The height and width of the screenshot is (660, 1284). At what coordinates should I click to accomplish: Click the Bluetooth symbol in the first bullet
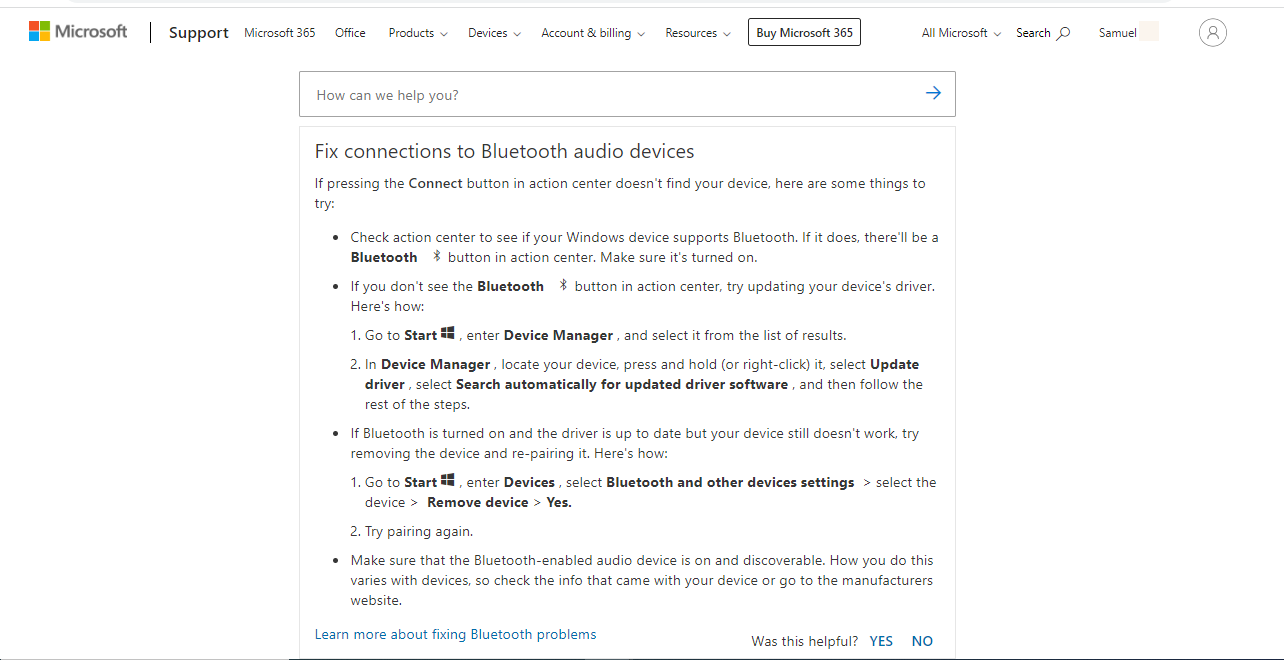click(436, 257)
